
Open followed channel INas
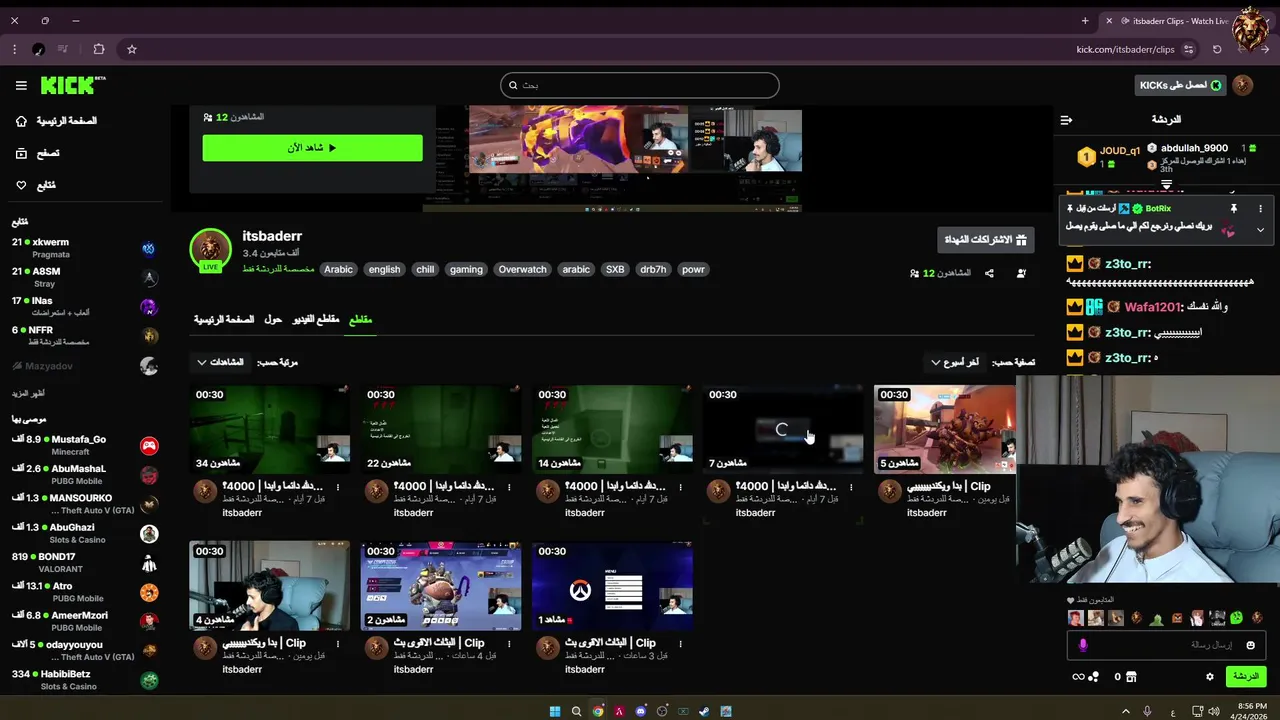tap(84, 306)
